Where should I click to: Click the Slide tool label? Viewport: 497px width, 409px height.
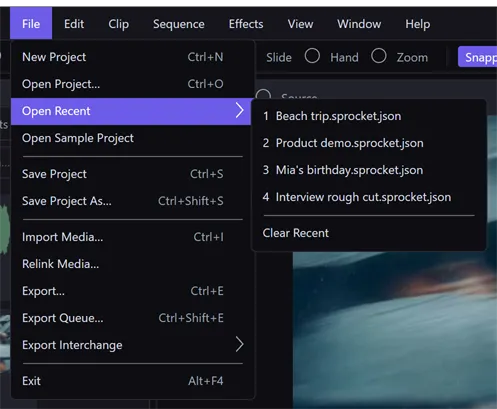279,58
